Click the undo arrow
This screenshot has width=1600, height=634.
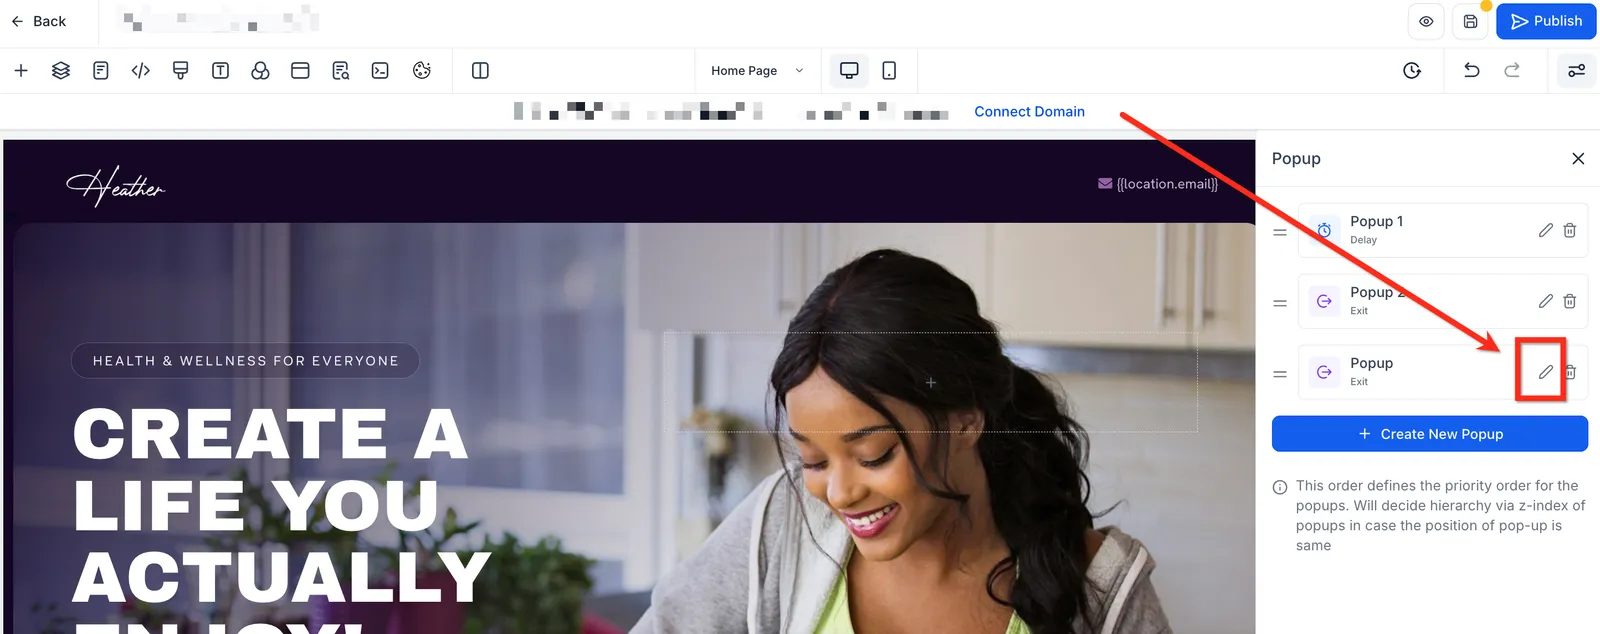pos(1472,70)
